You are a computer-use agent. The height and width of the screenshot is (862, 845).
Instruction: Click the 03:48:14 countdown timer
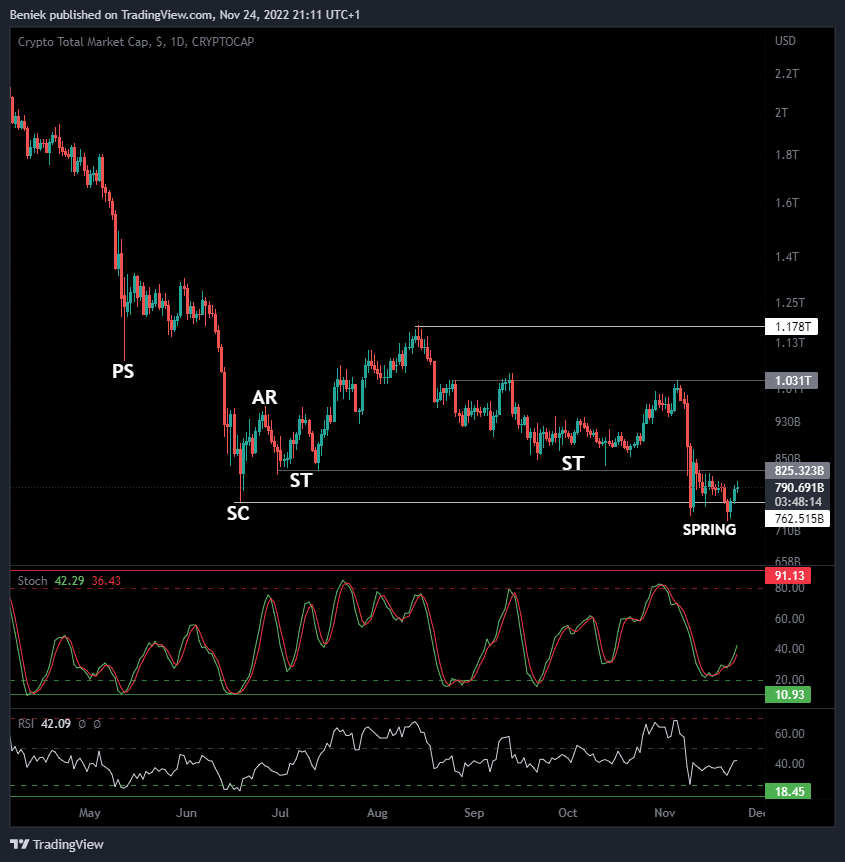coord(798,501)
